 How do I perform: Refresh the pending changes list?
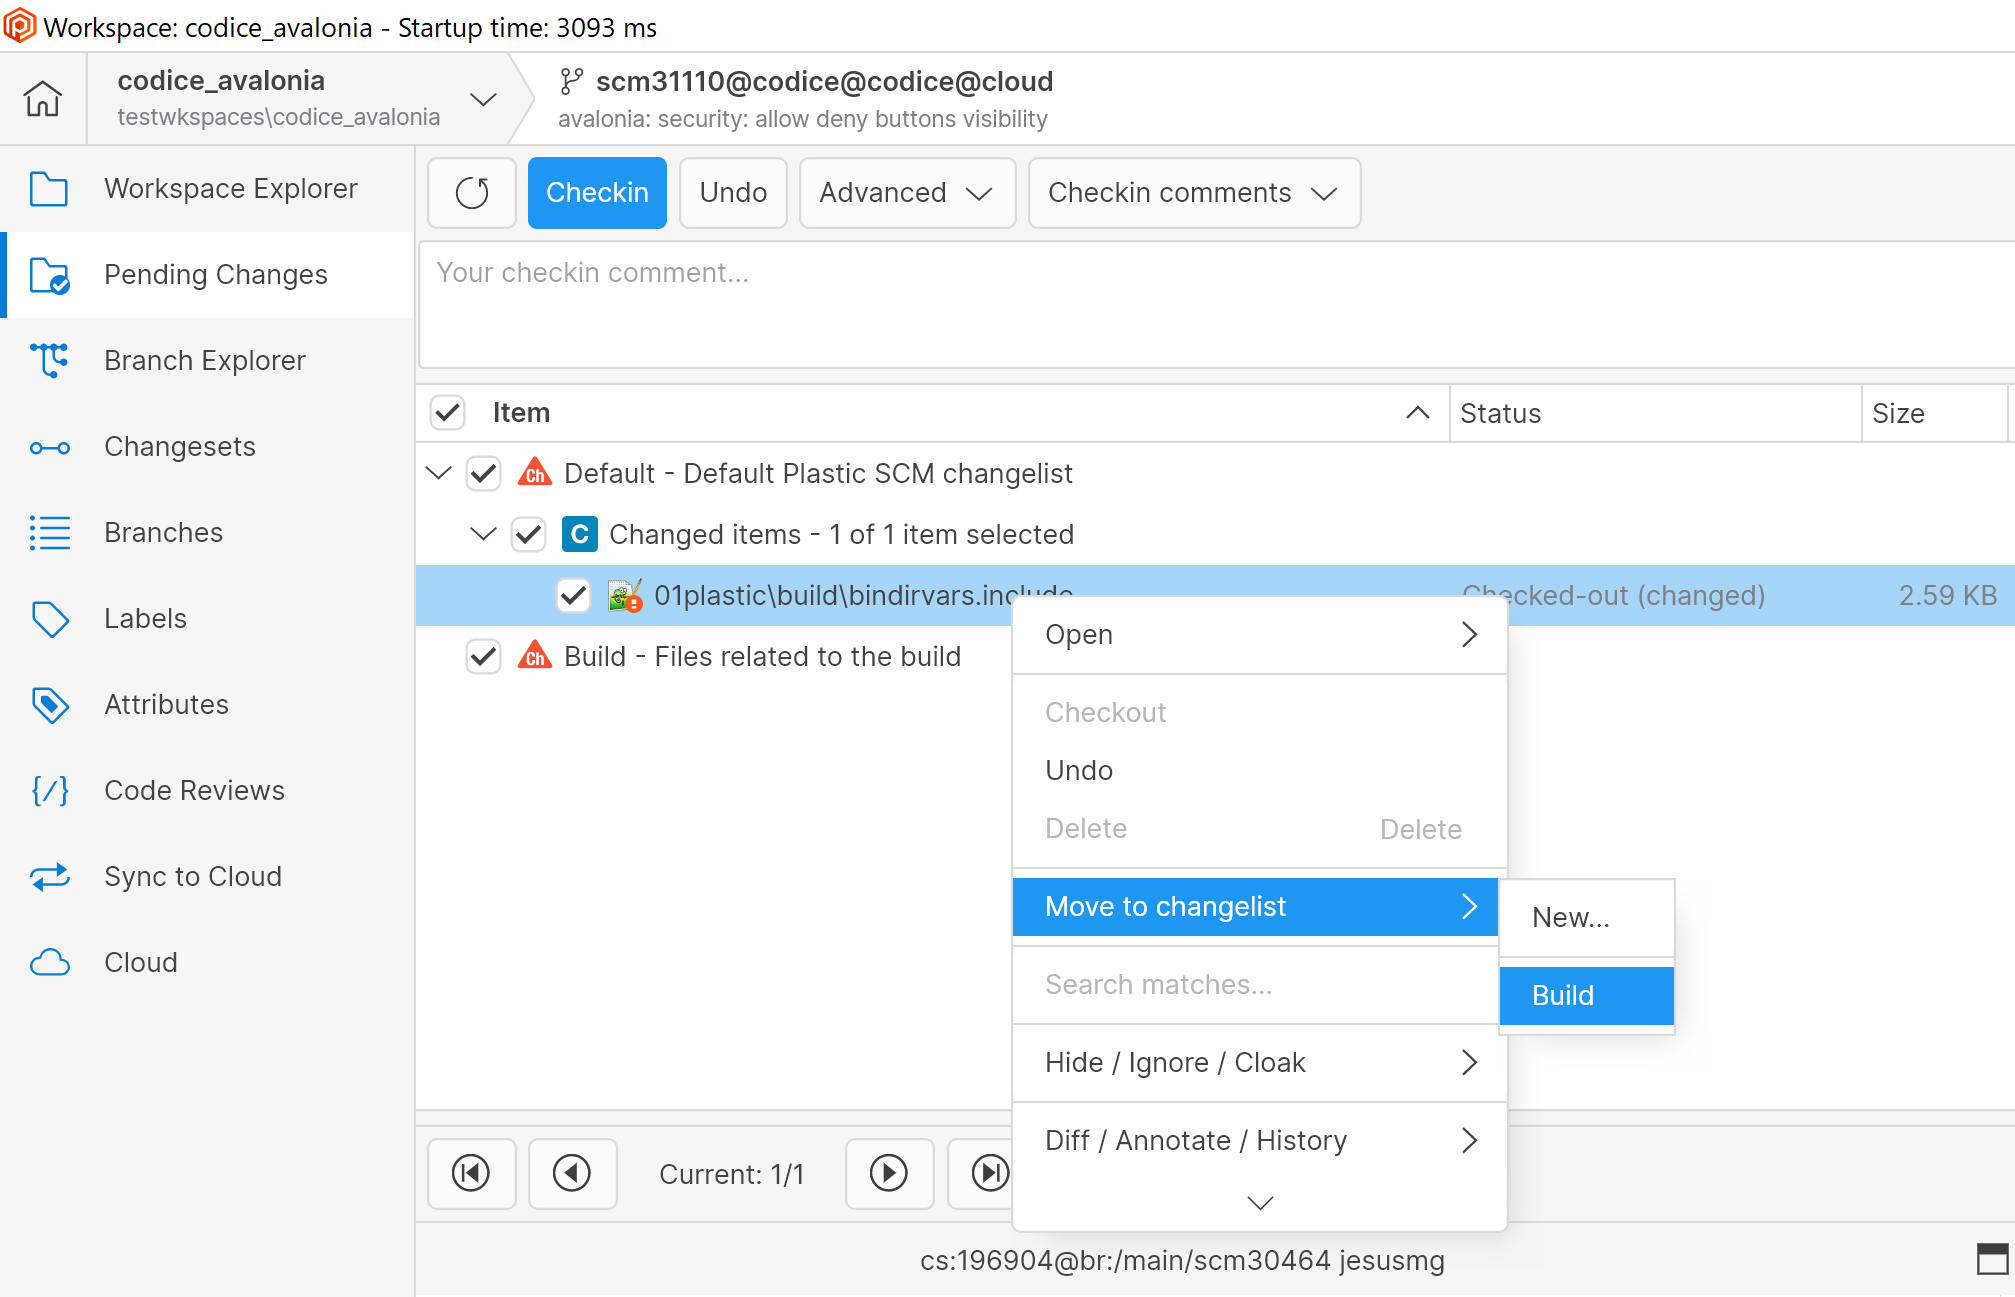471,193
